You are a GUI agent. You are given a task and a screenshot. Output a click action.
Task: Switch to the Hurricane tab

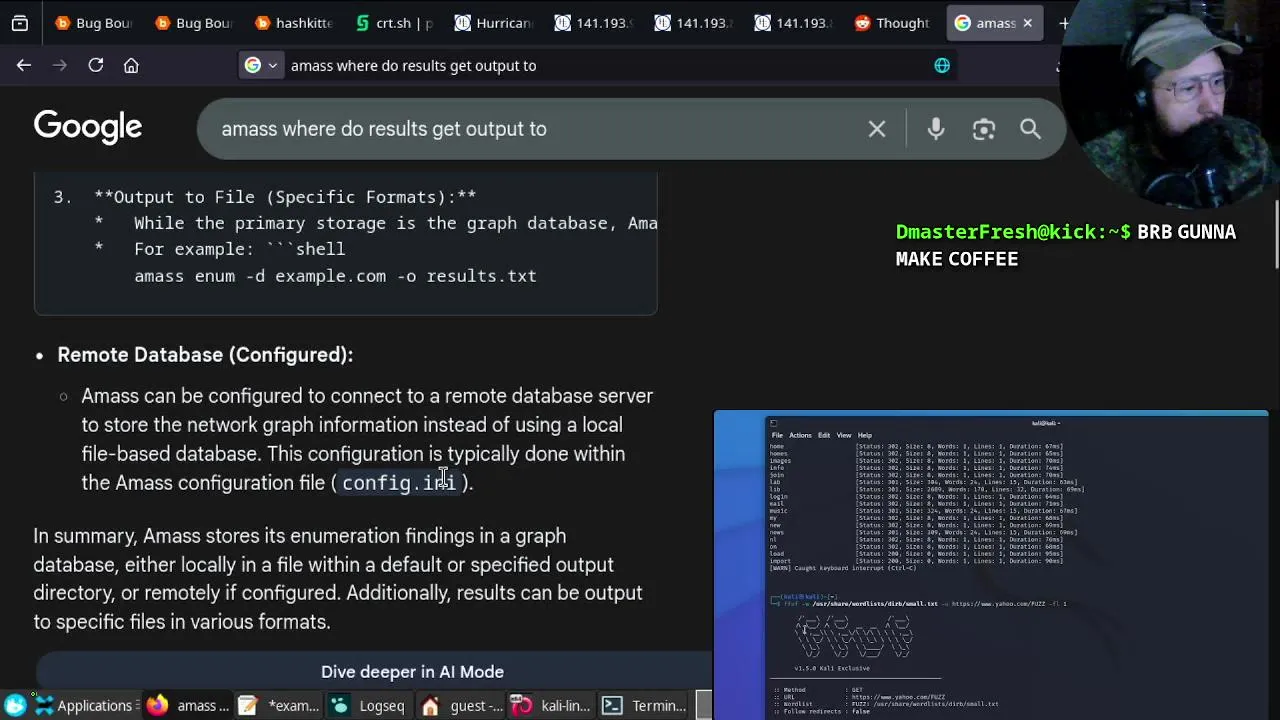click(x=494, y=23)
